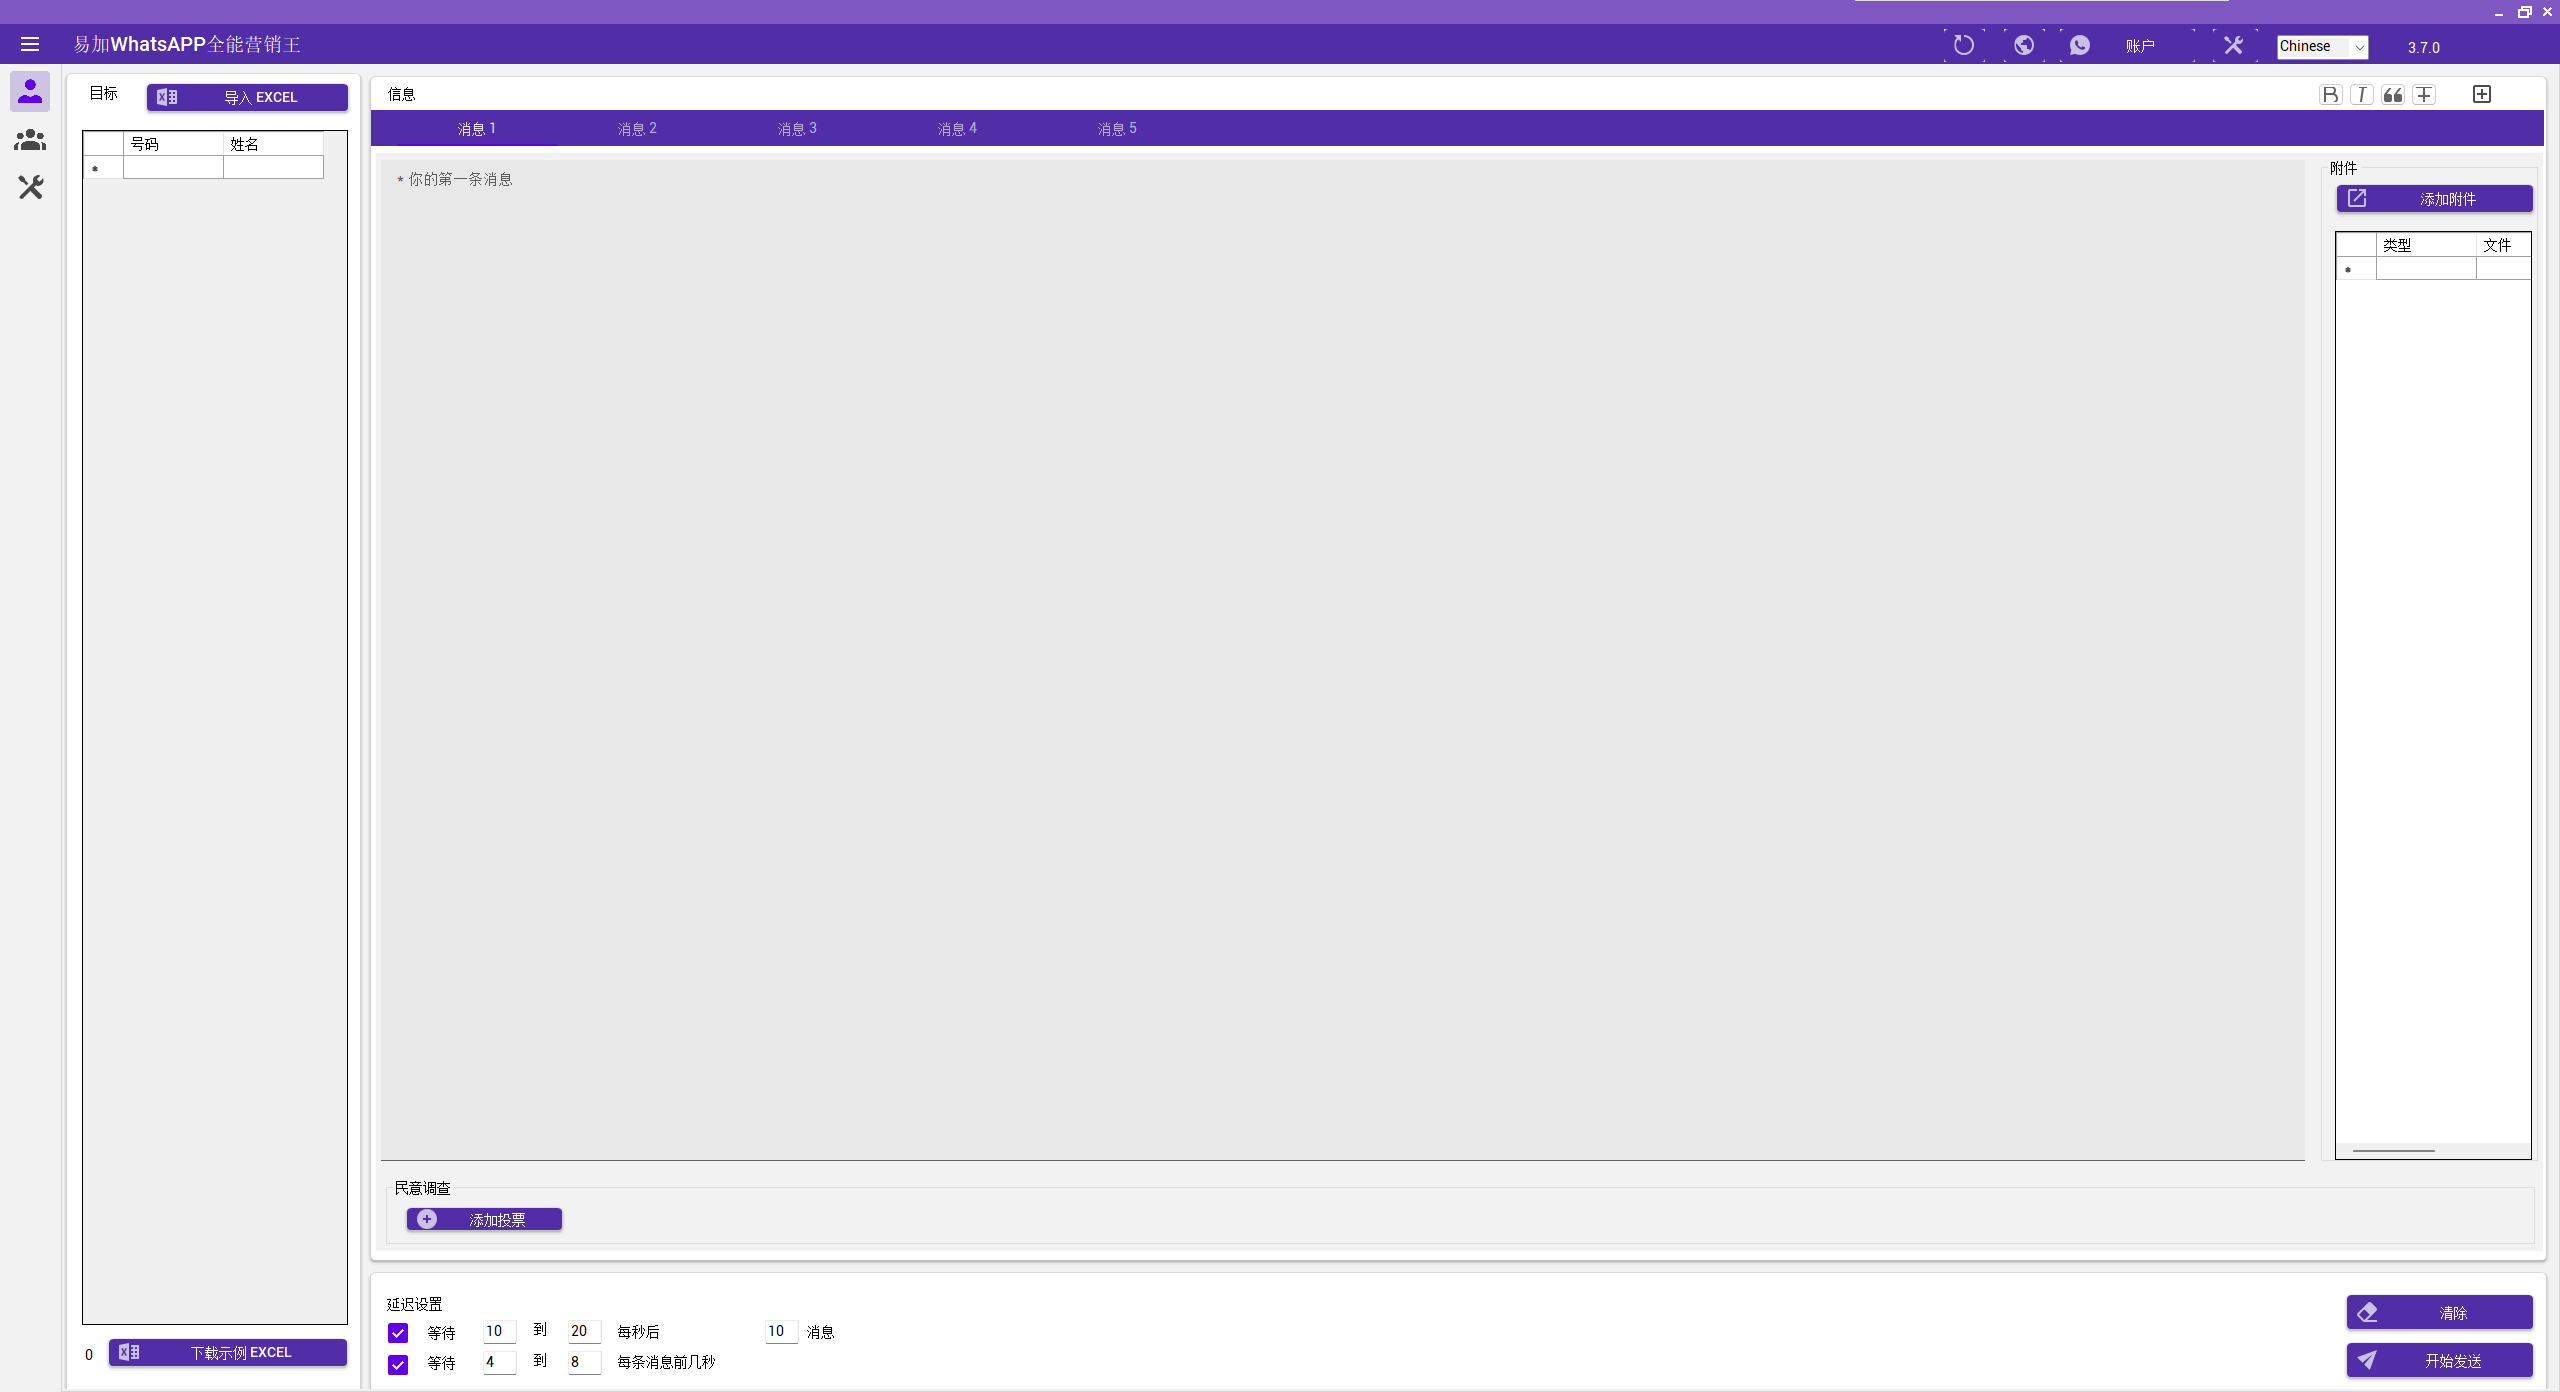Insert quote formatting
Screen dimensions: 2560x1392
pyautogui.click(x=2393, y=95)
